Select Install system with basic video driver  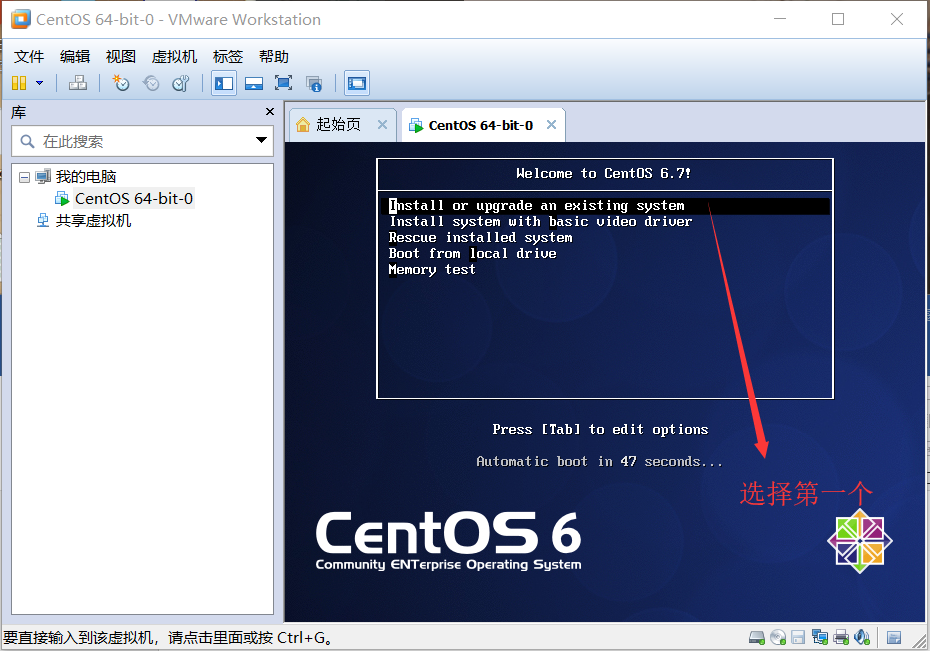[540, 222]
